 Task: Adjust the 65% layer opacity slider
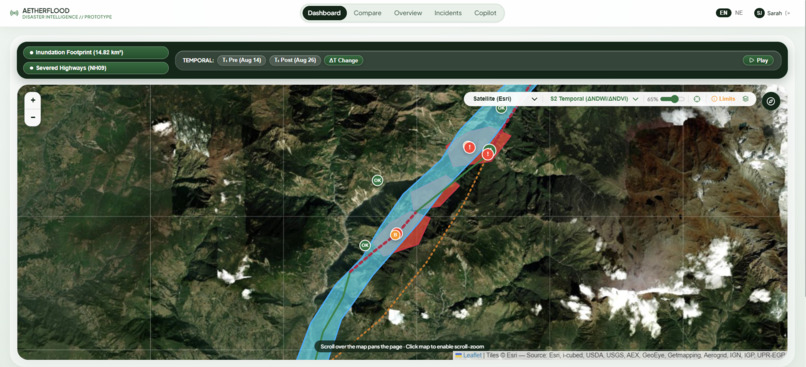click(672, 99)
